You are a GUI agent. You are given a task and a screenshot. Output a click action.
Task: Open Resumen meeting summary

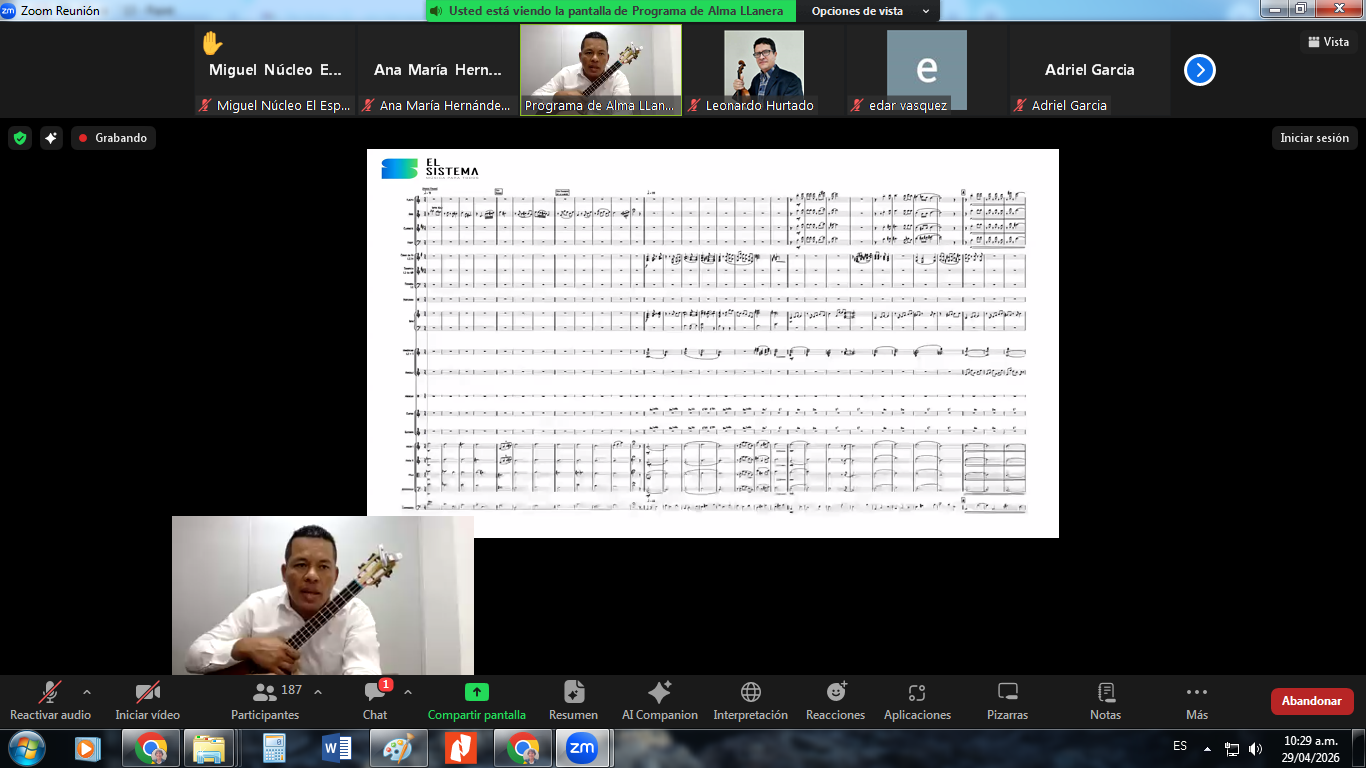(x=574, y=700)
